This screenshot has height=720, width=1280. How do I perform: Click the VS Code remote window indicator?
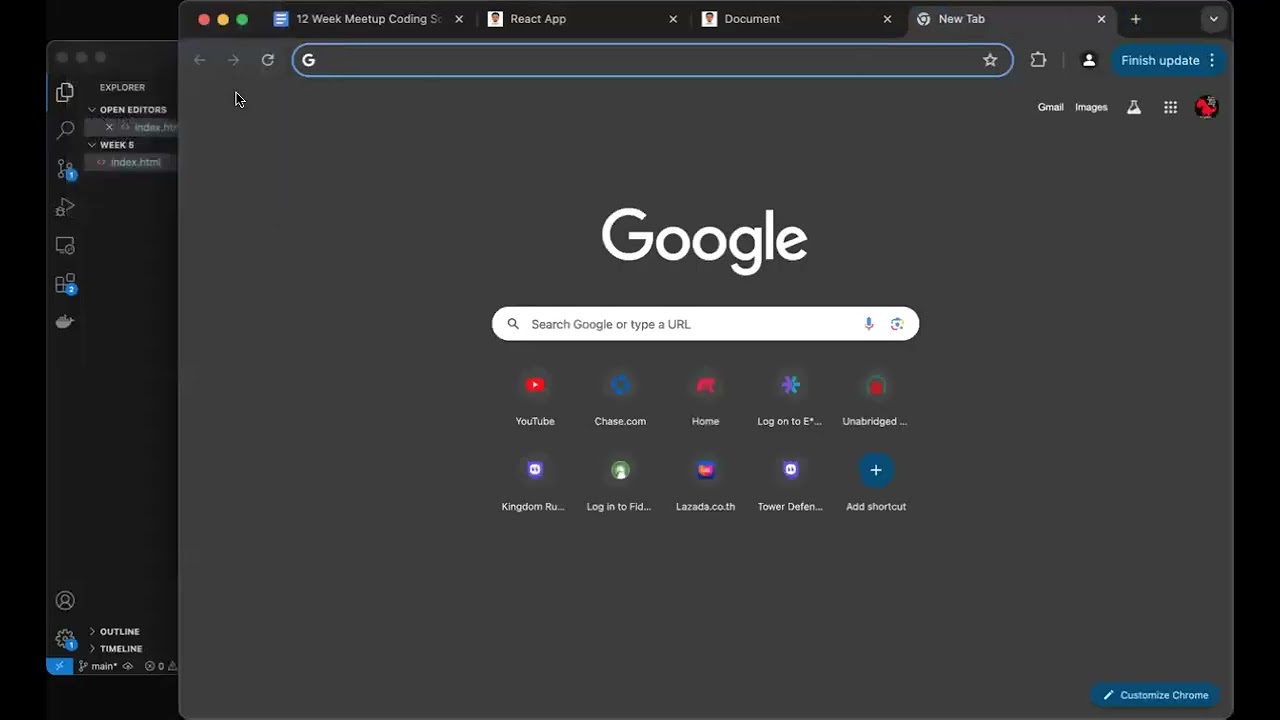click(59, 666)
